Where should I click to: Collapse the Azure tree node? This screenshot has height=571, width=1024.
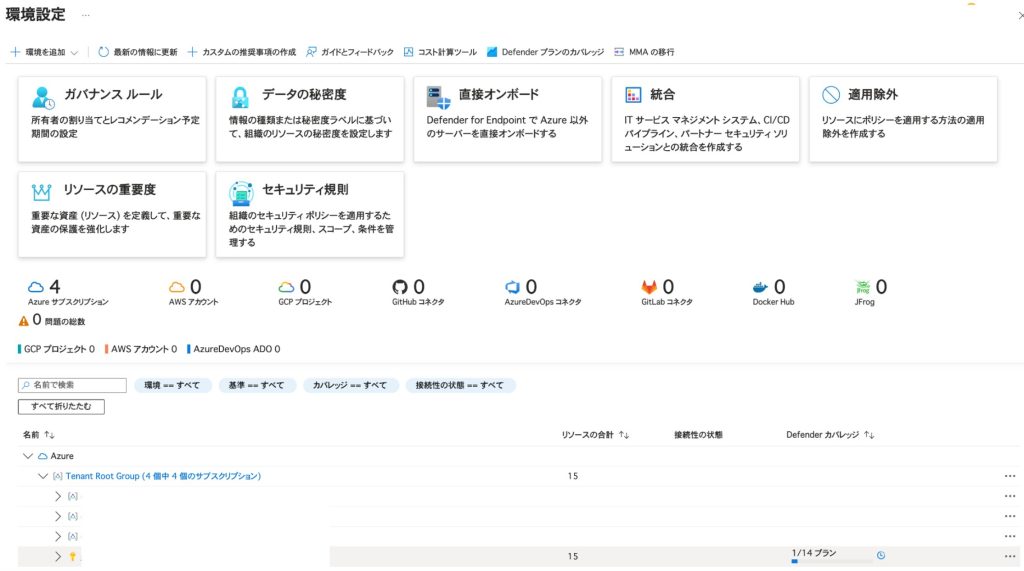(x=28, y=456)
